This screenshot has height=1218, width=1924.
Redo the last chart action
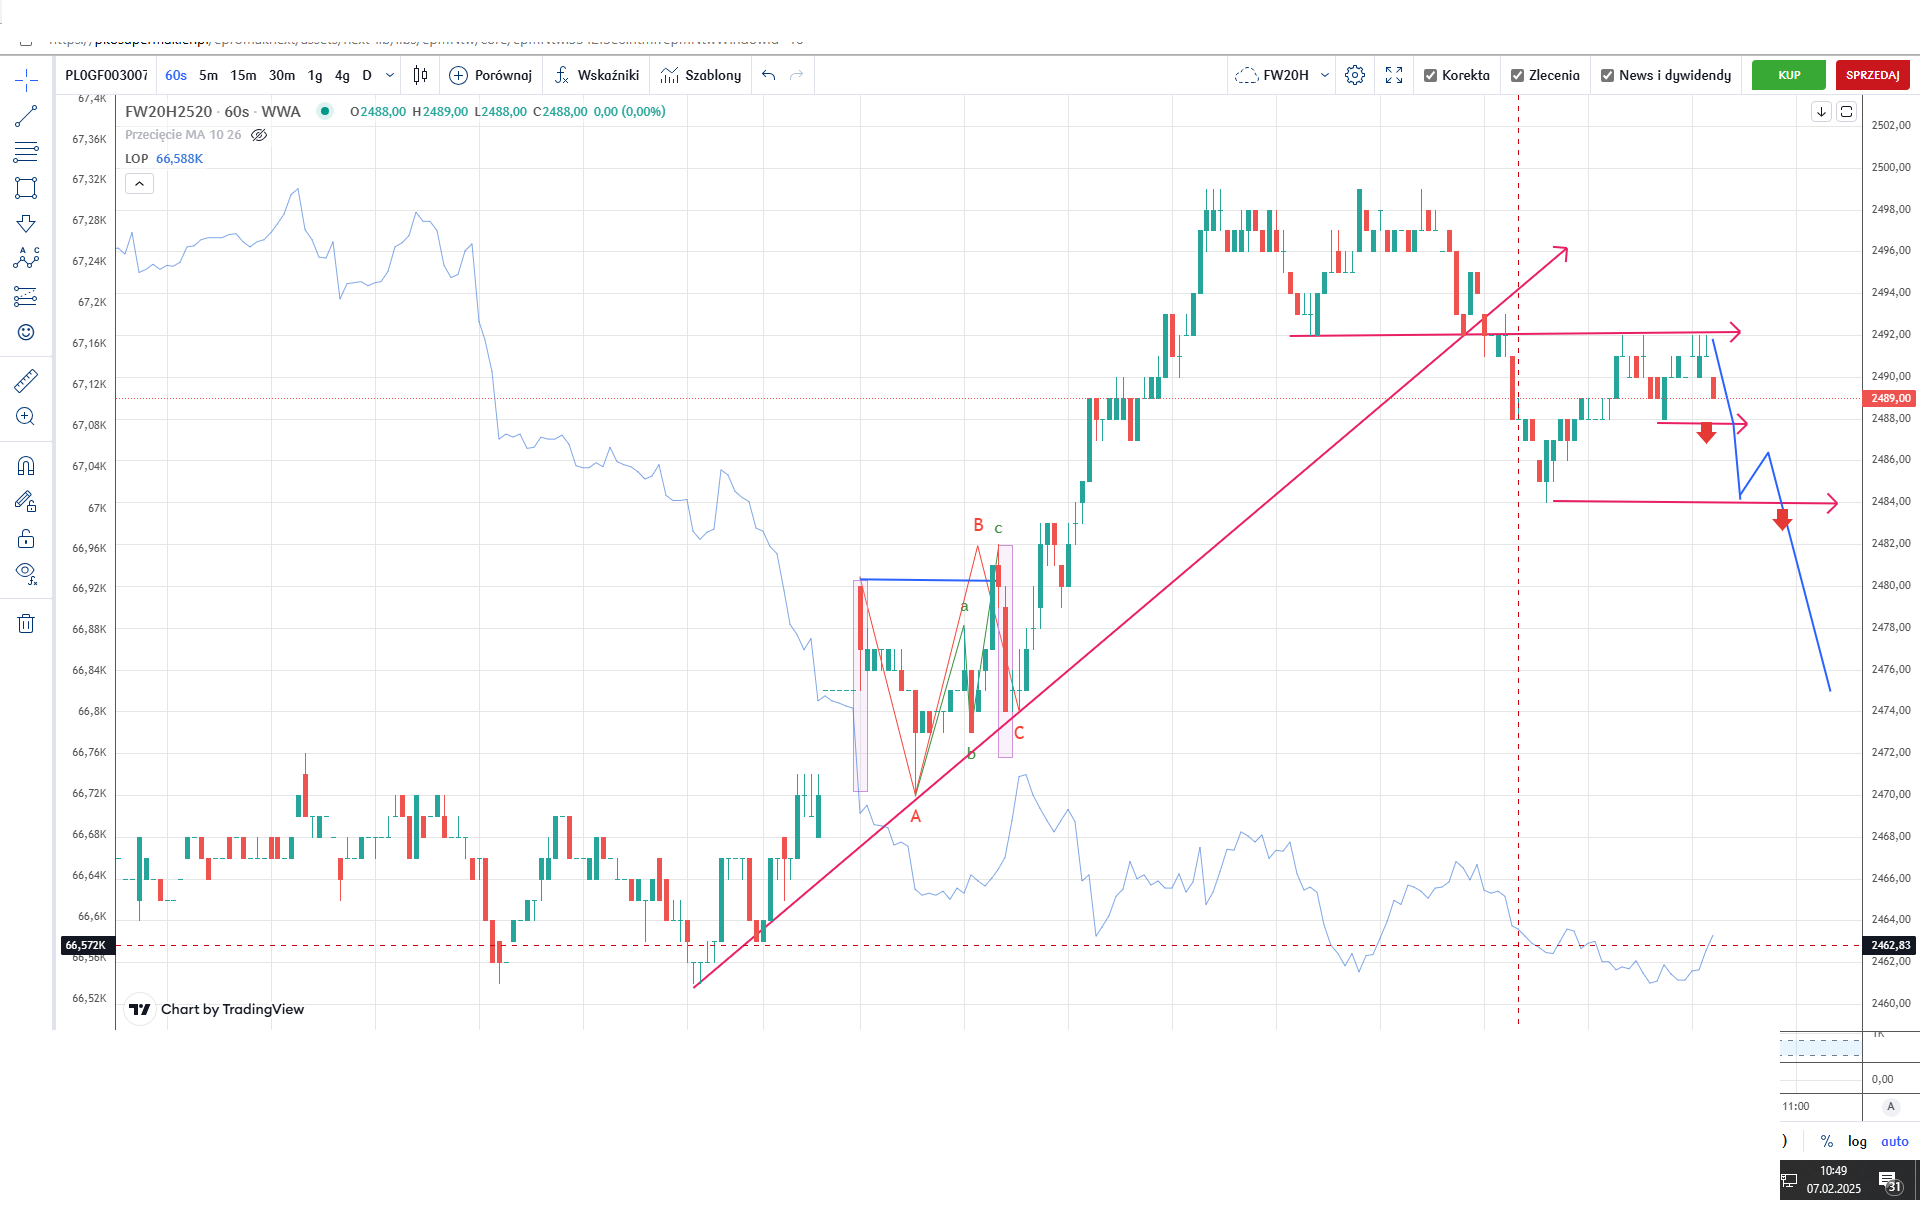click(797, 75)
